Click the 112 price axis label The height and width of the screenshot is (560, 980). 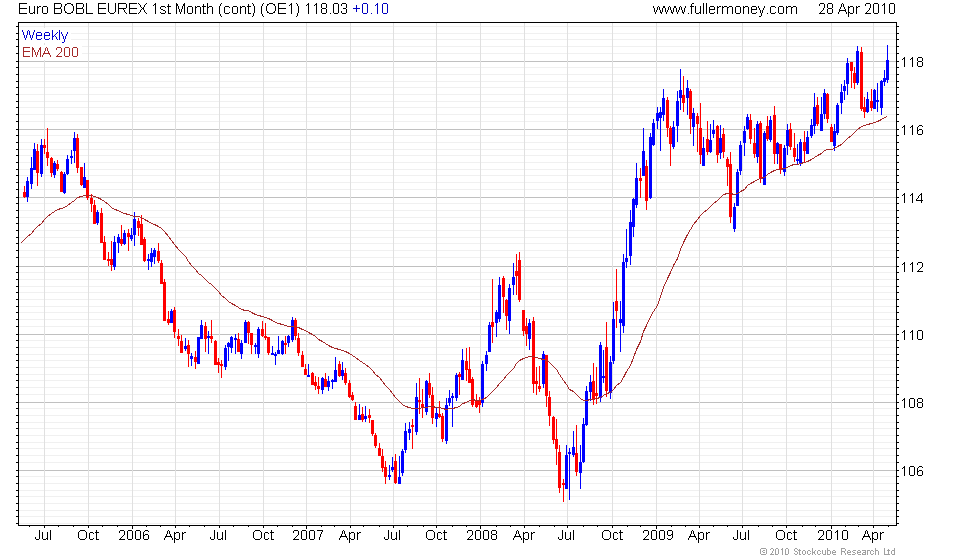[x=911, y=267]
